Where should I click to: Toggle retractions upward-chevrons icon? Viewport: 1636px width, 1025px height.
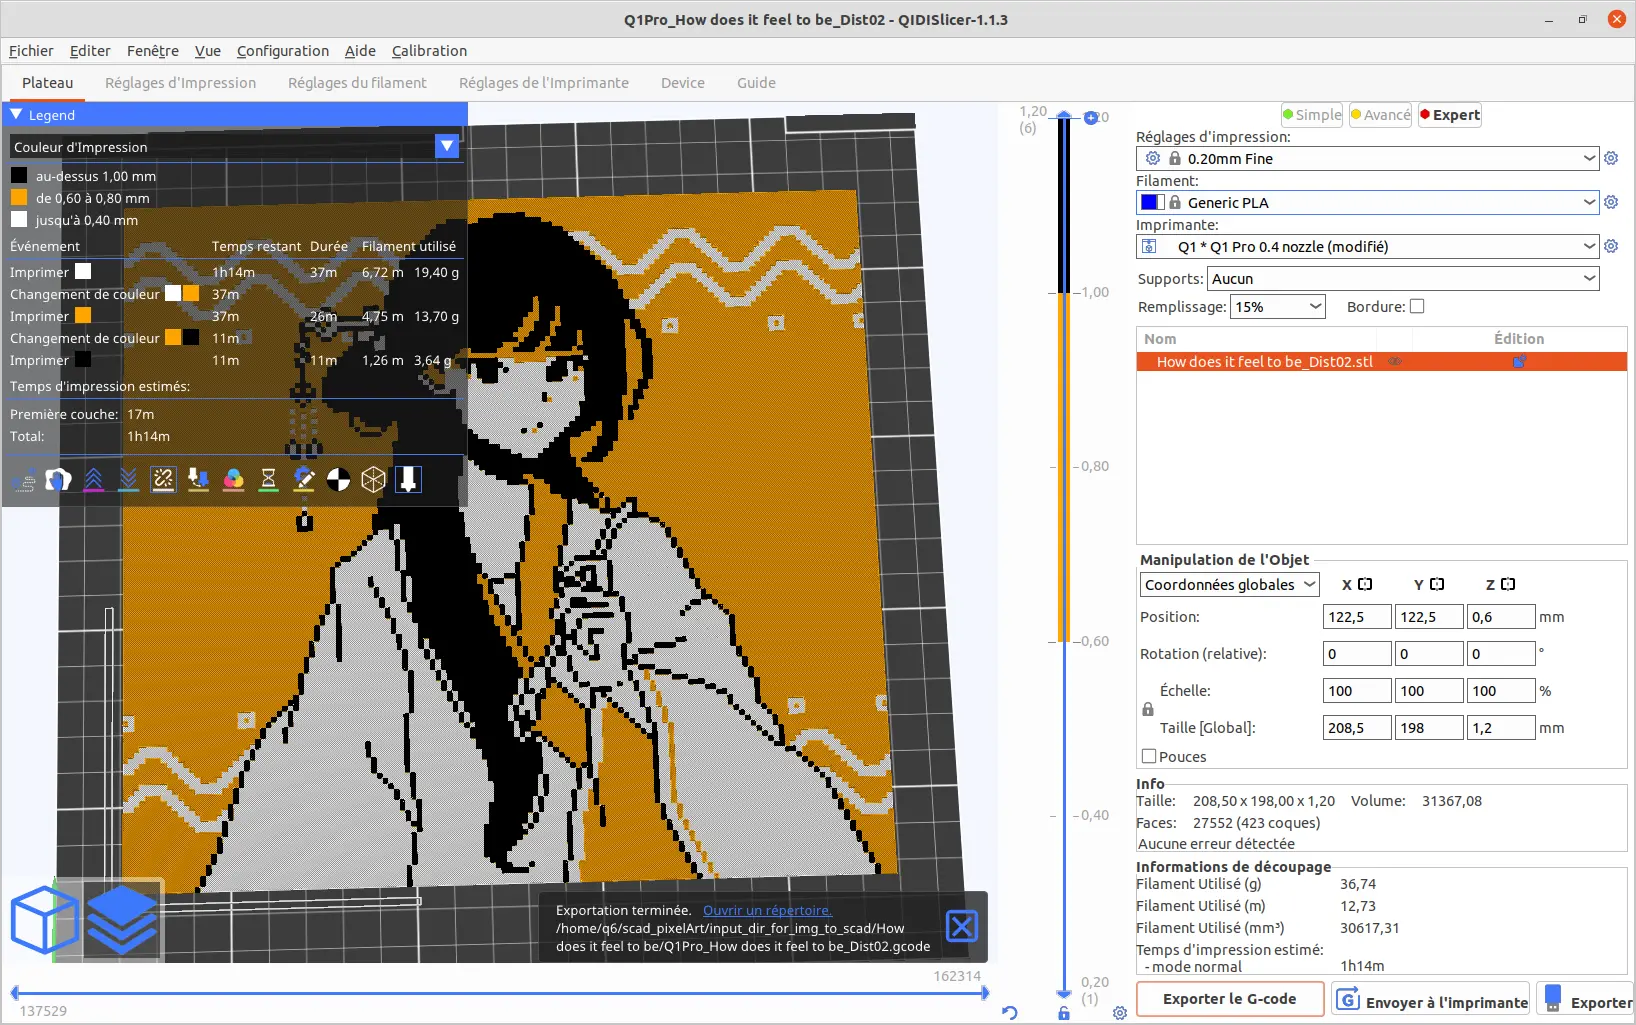tap(94, 481)
